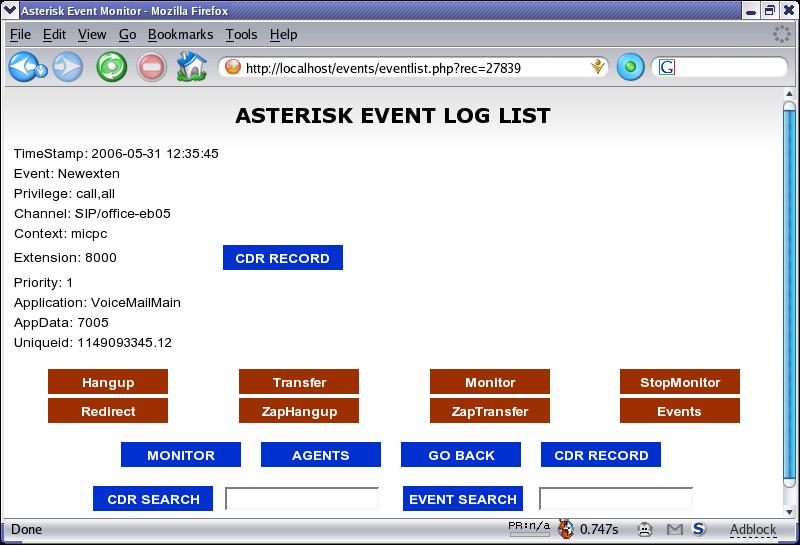Click the Forward navigation arrow
Screen dimensions: 800x545
[68, 68]
